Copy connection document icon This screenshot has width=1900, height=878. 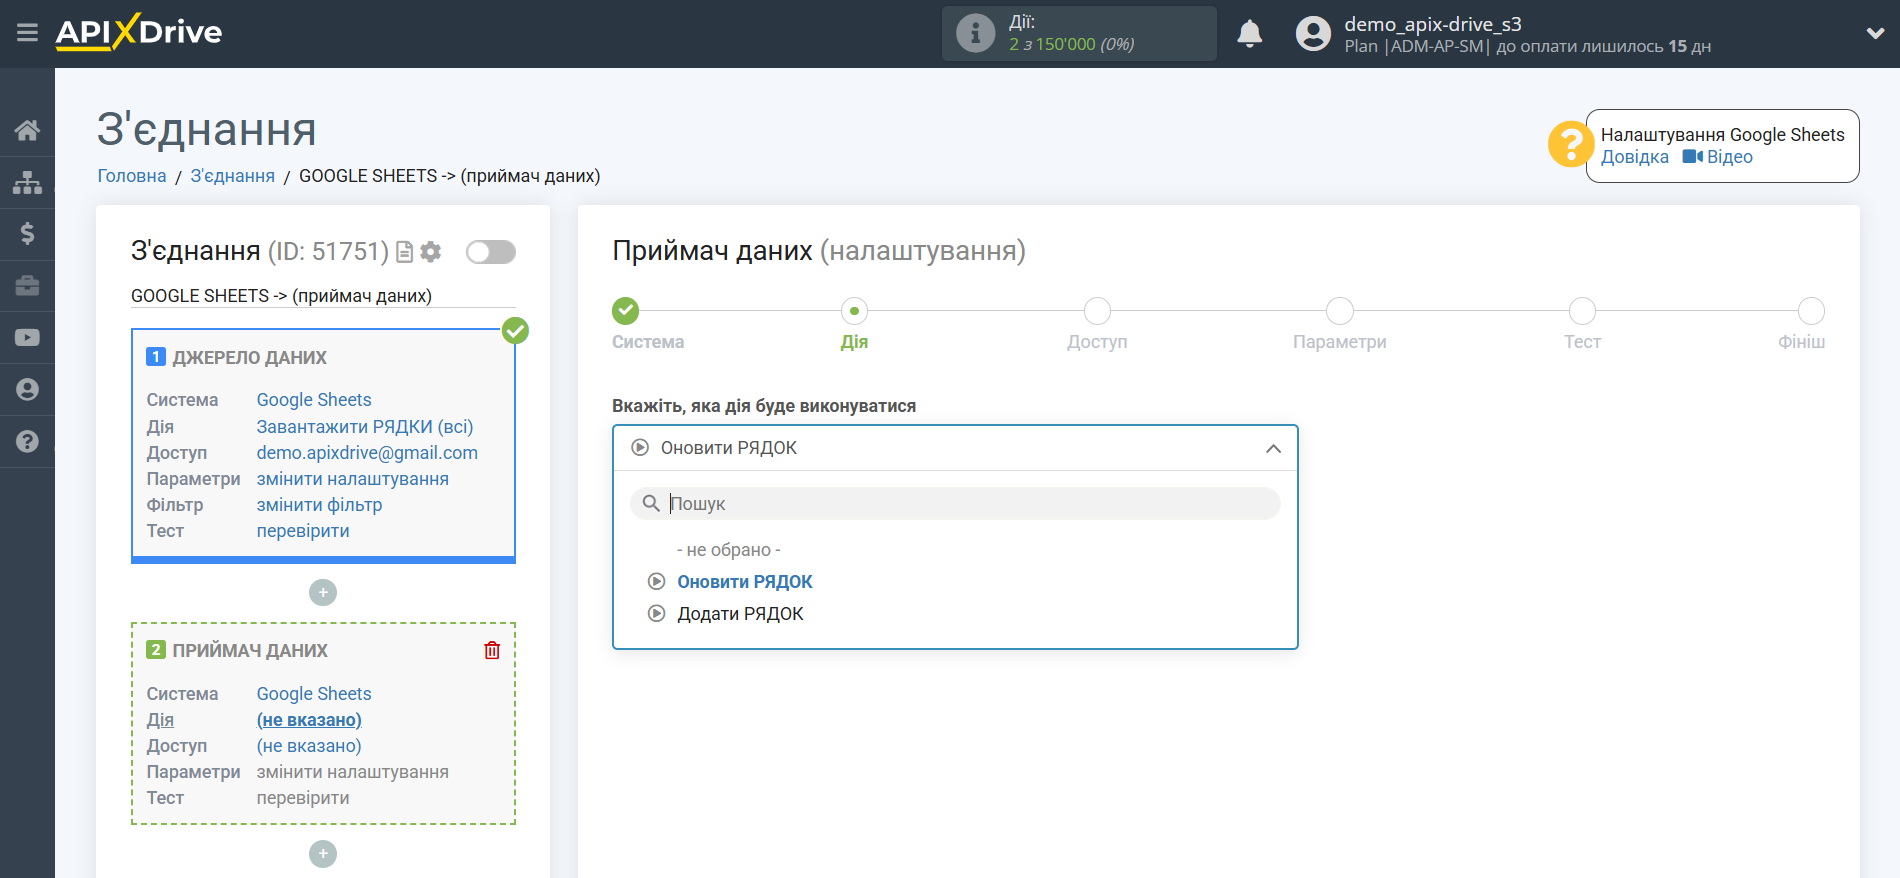[x=404, y=252]
